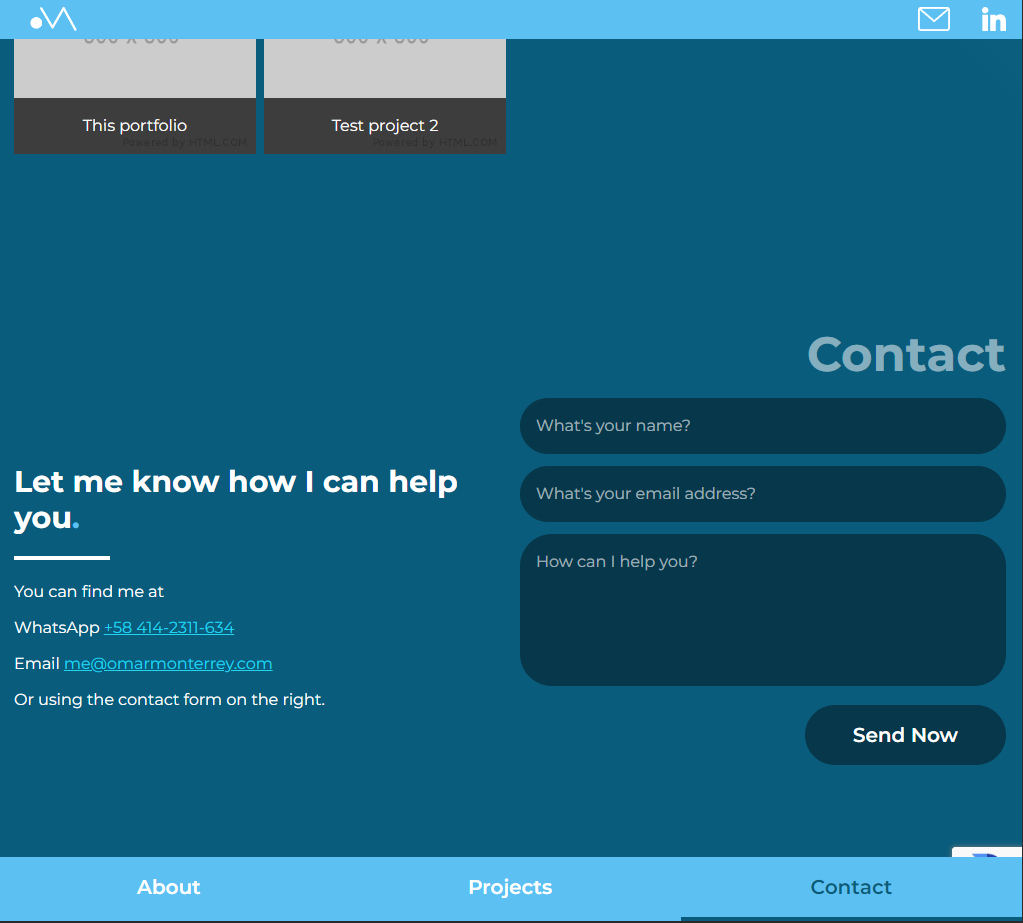Viewport: 1023px width, 923px height.
Task: Open the WhatsApp phone number link
Action: coord(169,628)
